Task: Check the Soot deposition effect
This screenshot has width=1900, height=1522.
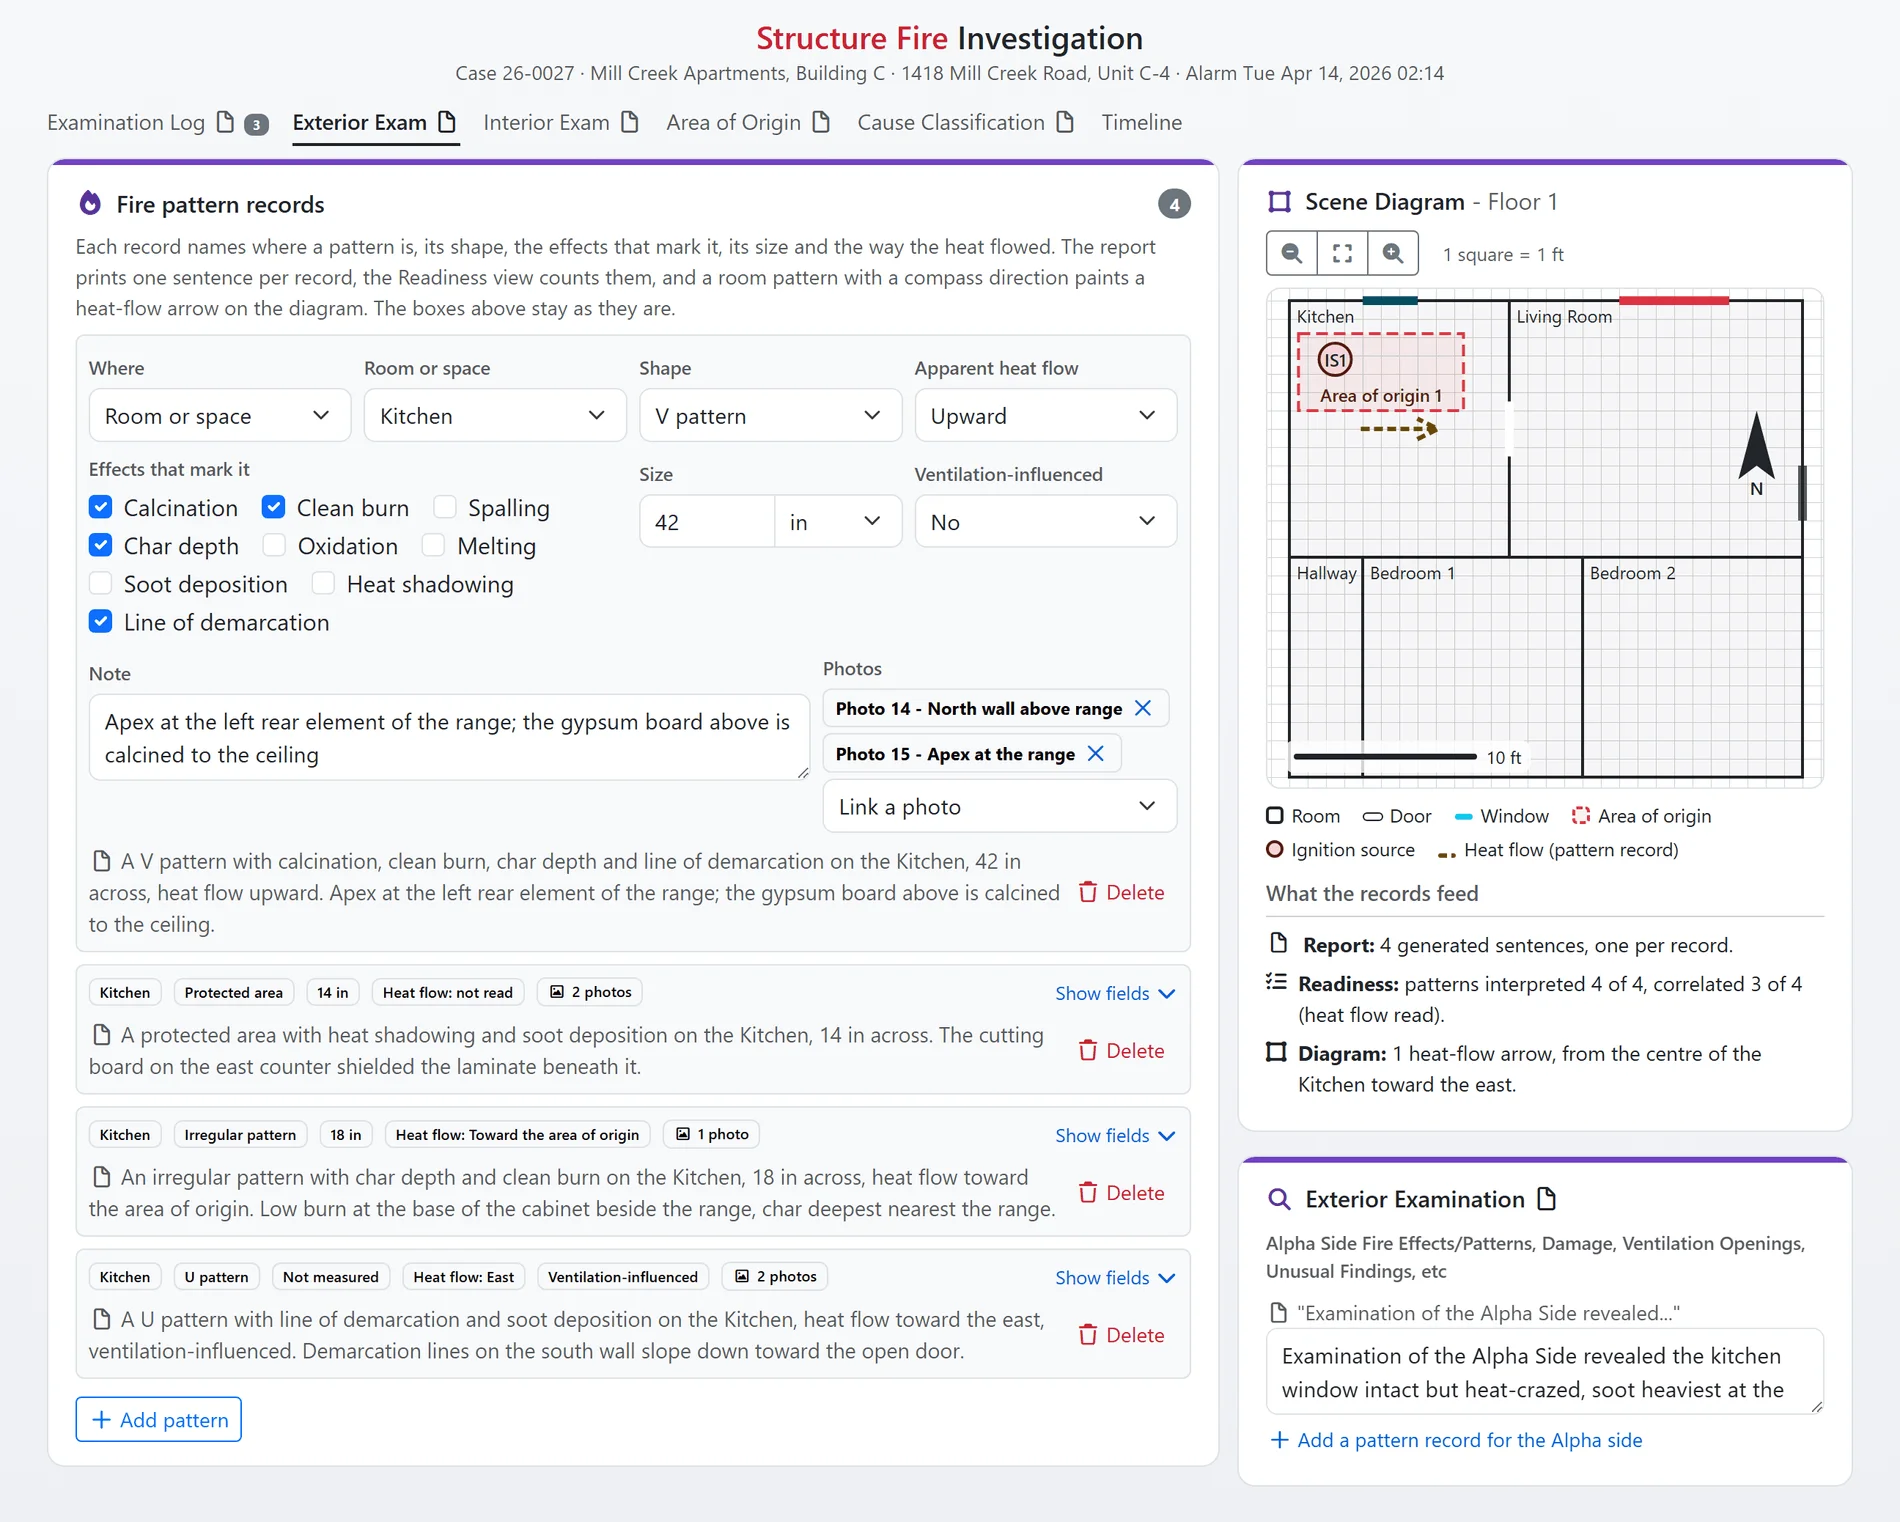Action: coord(100,583)
